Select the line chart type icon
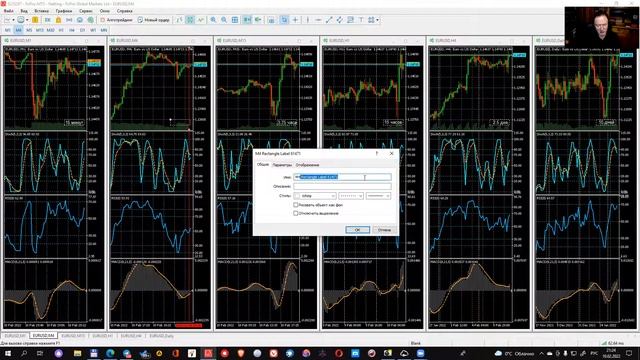Image resolution: width=640 pixels, height=360 pixels. click(x=201, y=20)
